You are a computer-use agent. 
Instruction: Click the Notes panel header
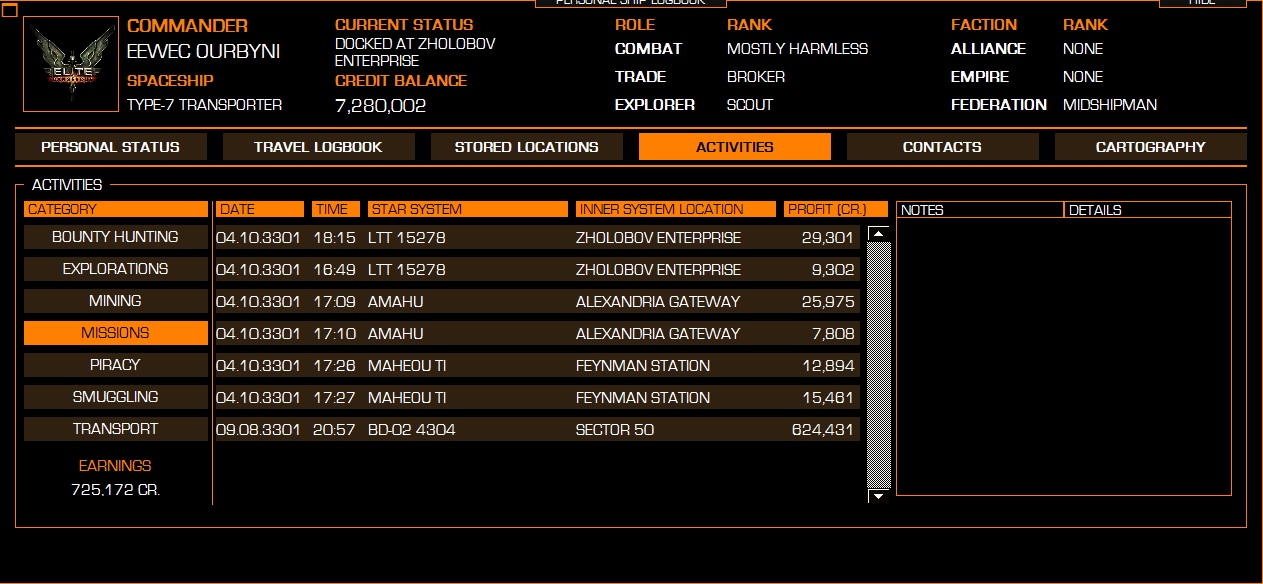980,210
